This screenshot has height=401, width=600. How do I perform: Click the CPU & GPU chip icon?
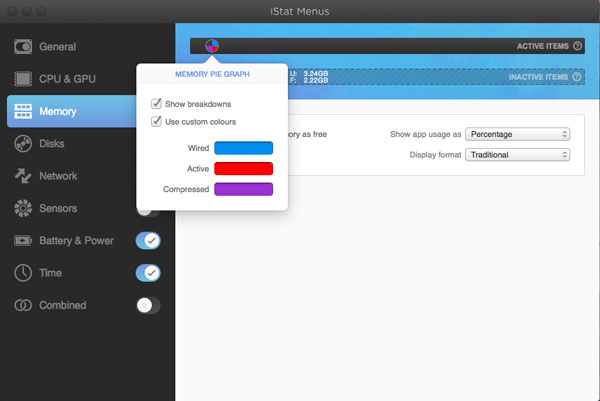(23, 79)
